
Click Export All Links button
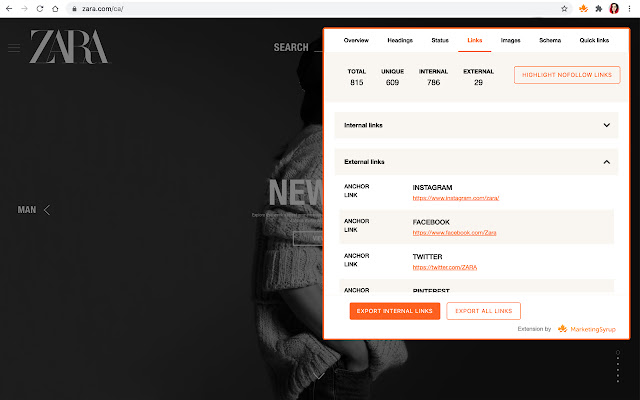[484, 311]
